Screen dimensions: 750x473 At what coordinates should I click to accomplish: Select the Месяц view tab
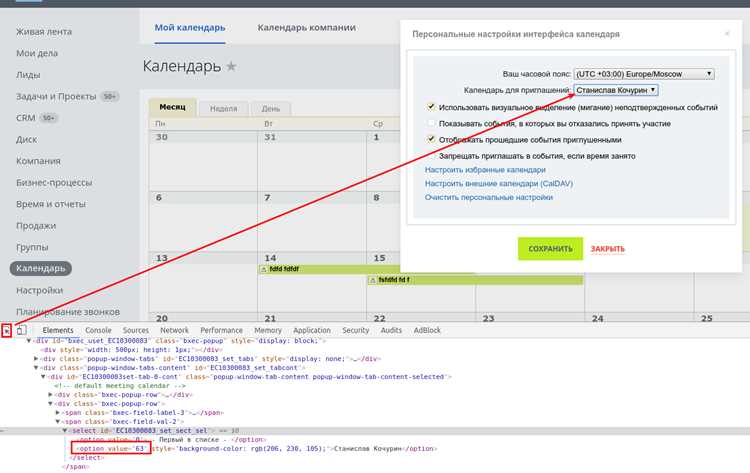point(172,107)
